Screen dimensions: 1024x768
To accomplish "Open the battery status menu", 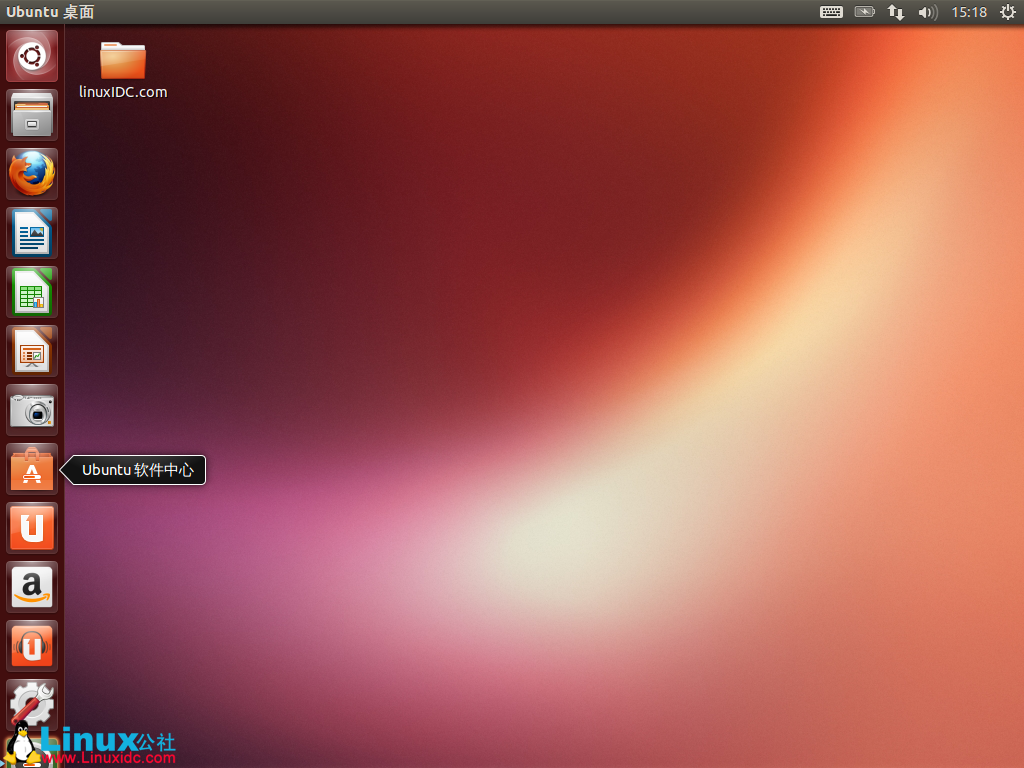I will coord(863,13).
